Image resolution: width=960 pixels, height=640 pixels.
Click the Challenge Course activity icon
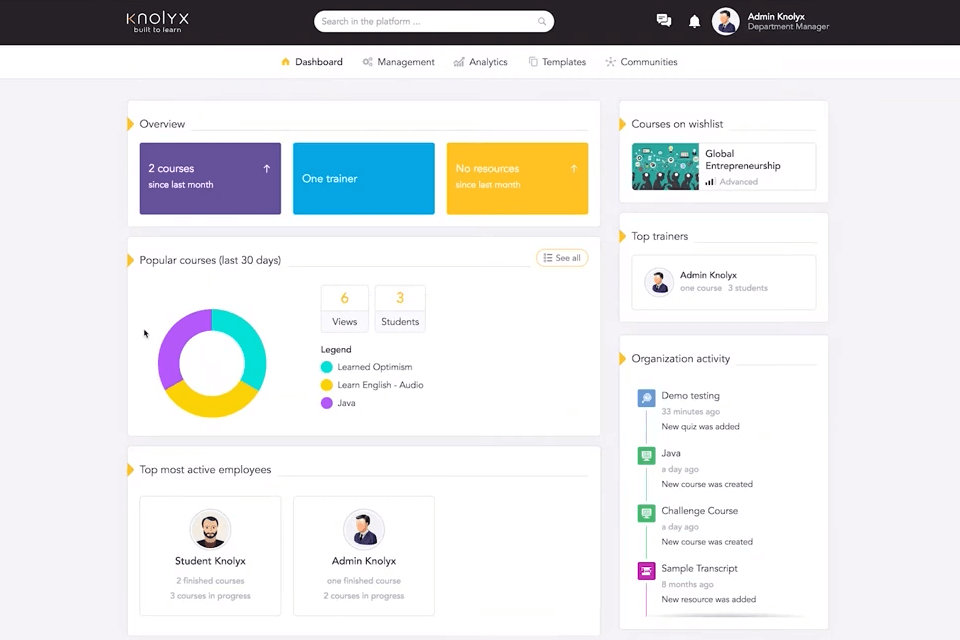(647, 513)
